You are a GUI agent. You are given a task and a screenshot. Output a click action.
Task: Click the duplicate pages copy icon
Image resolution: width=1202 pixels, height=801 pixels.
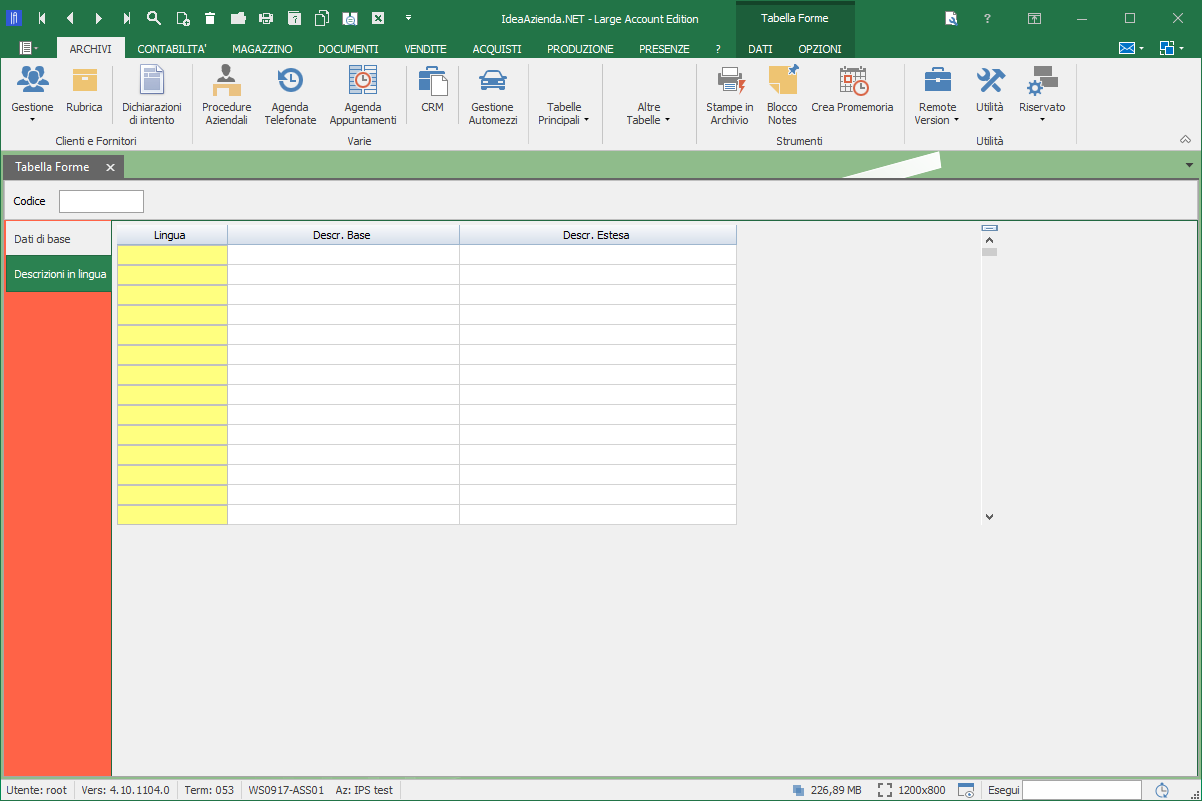point(322,18)
